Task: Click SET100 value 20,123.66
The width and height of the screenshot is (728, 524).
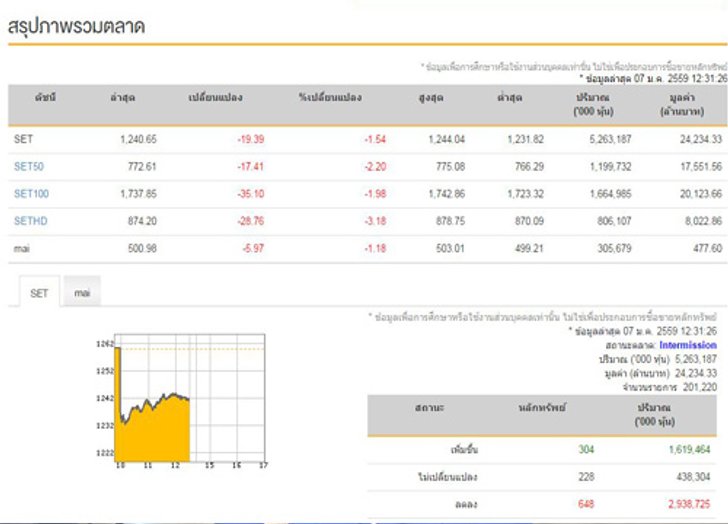Action: 701,194
